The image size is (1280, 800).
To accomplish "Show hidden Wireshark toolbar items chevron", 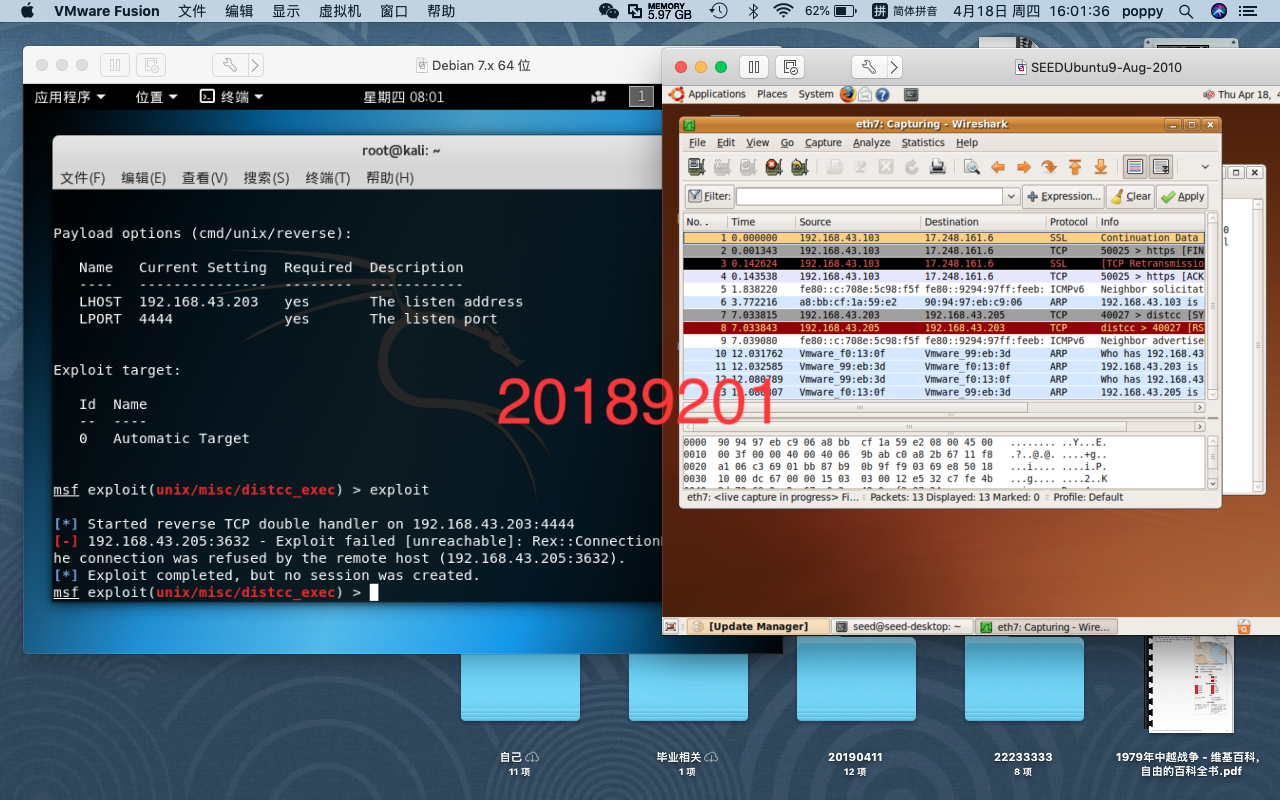I will pos(1205,167).
